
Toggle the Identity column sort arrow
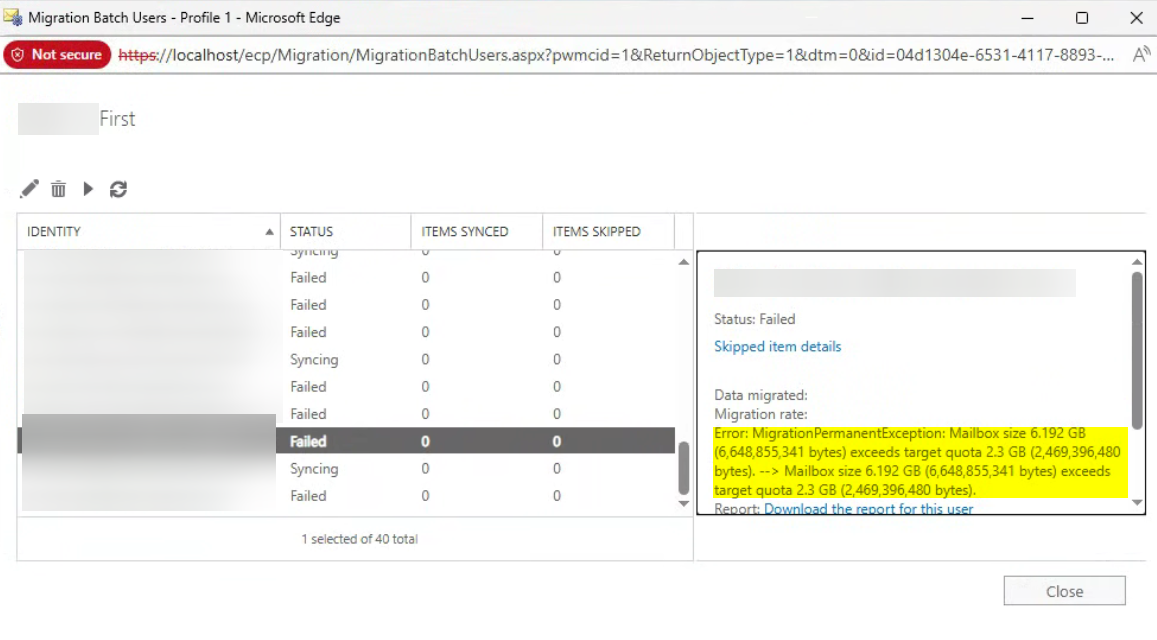tap(269, 232)
